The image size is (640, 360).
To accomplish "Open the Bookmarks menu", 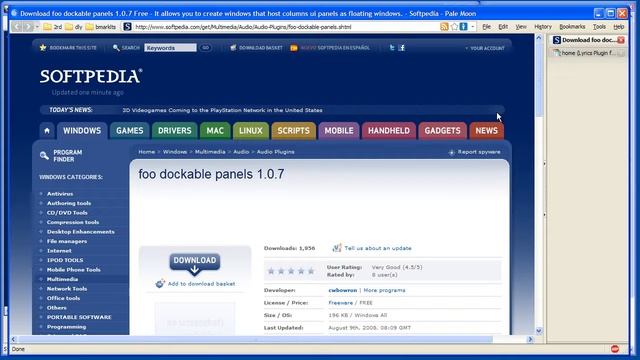I will [x=572, y=27].
